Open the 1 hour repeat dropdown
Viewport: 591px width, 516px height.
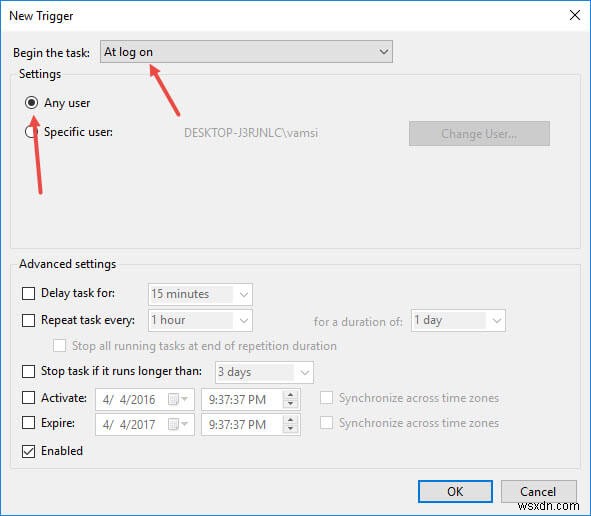[x=200, y=320]
